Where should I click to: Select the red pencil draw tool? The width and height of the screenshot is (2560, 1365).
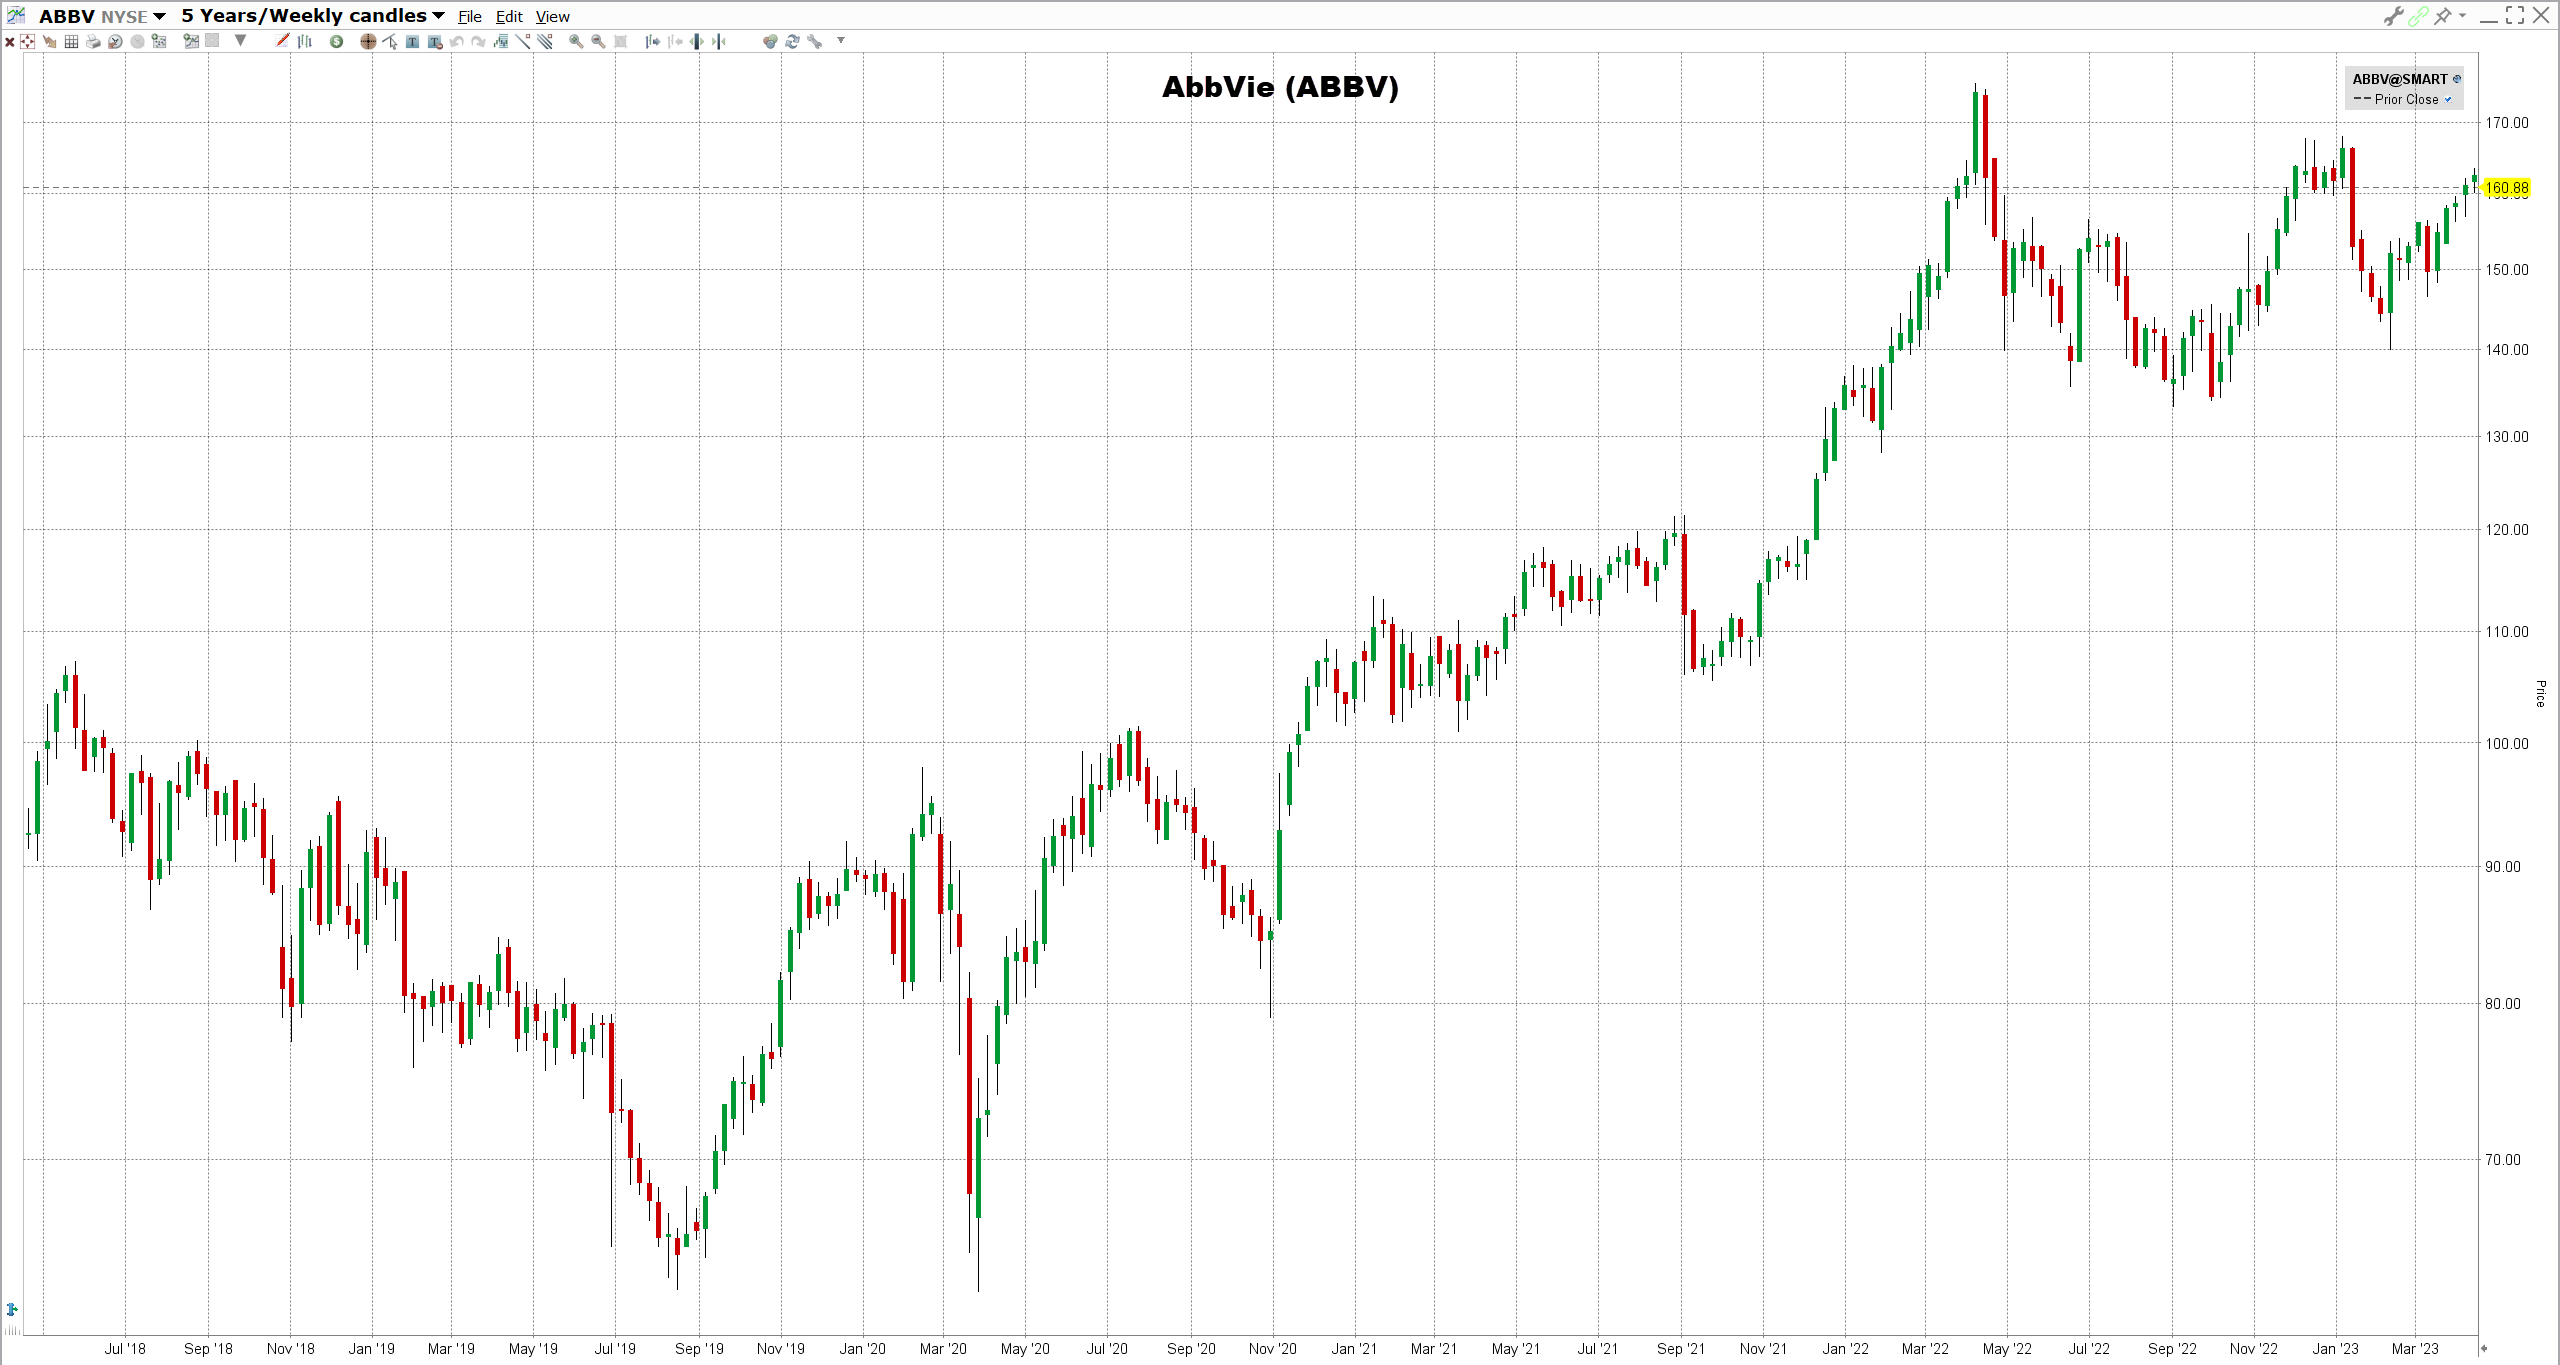(283, 41)
